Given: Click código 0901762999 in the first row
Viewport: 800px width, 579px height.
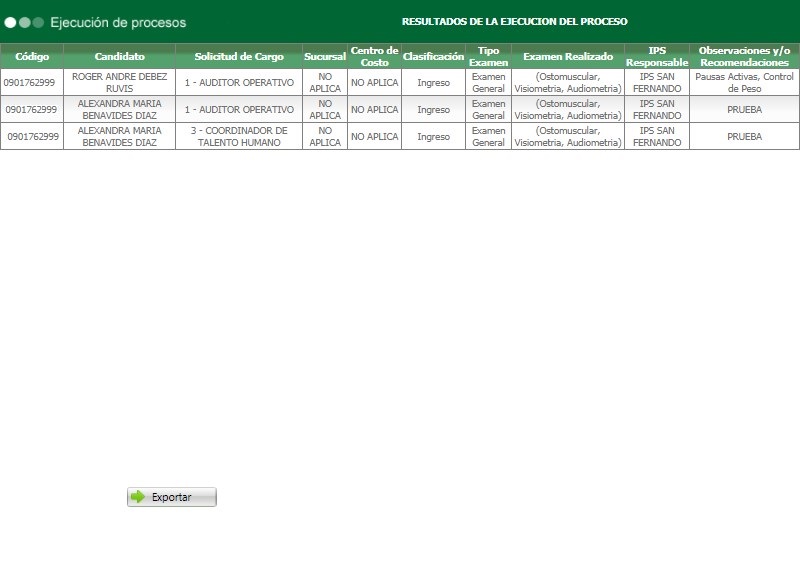Looking at the screenshot, I should tap(32, 83).
